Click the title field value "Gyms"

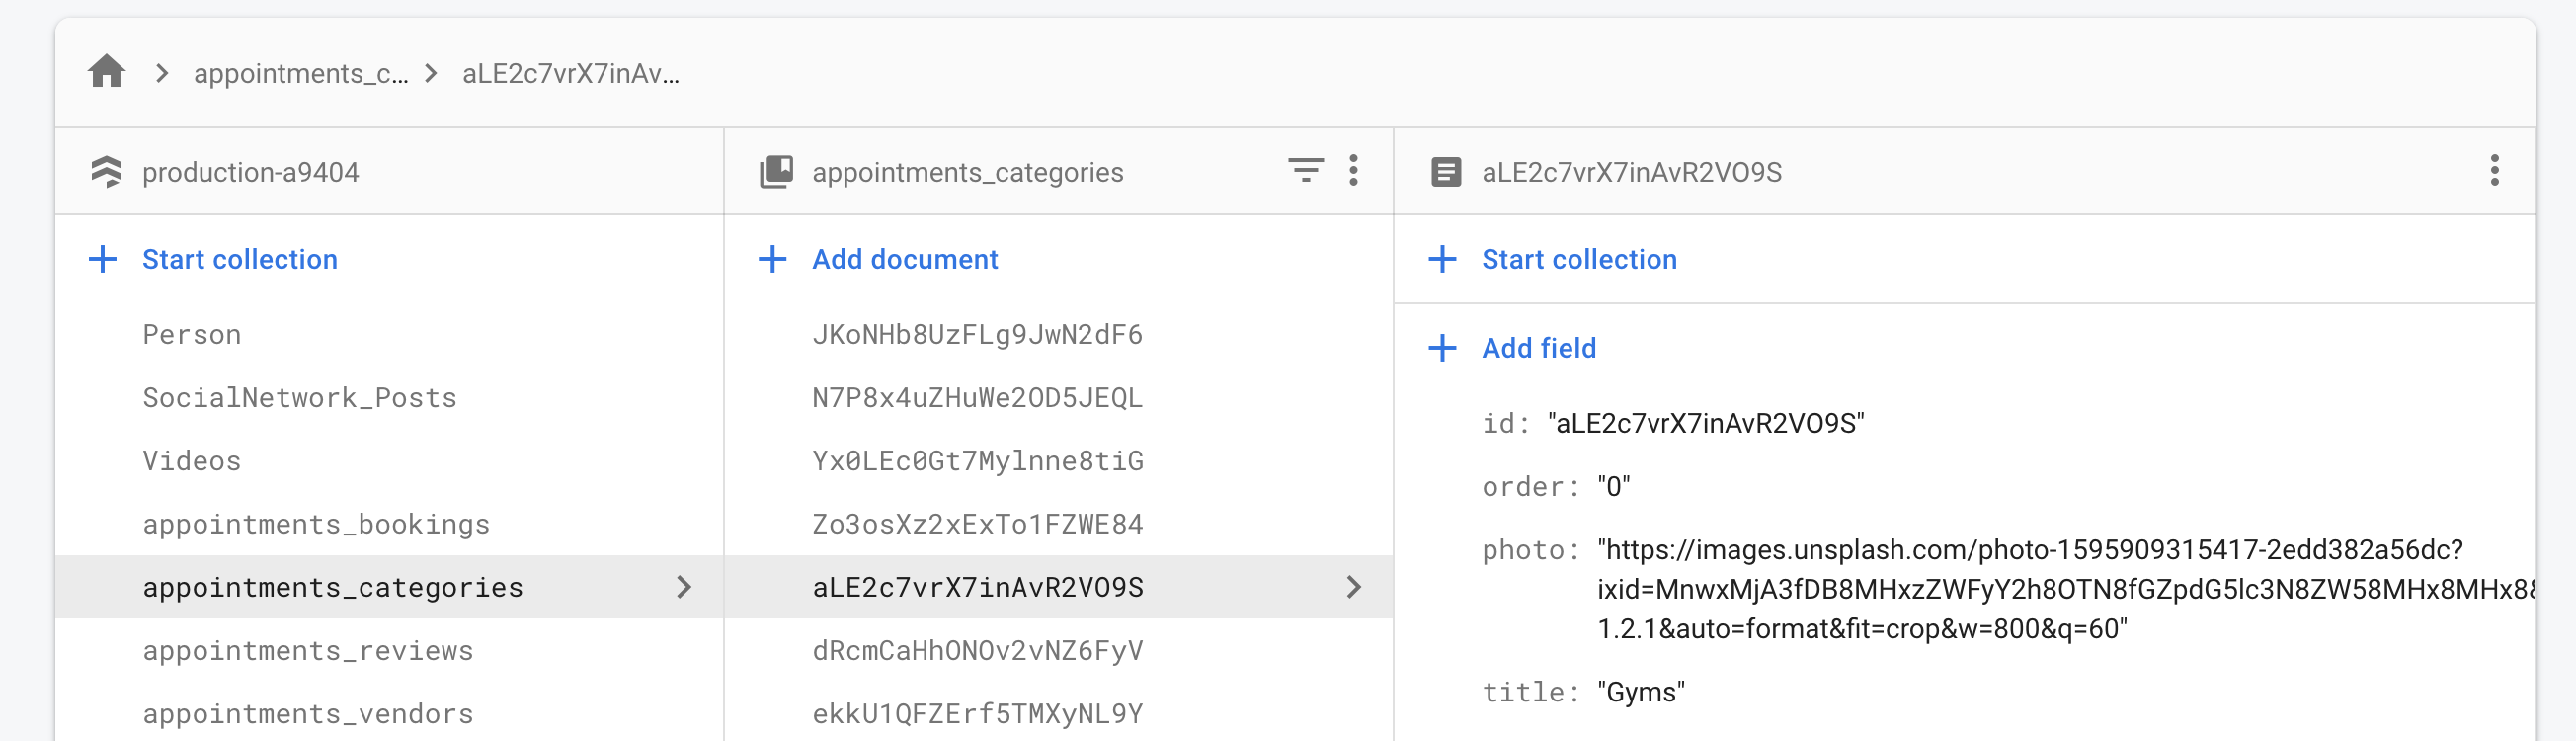click(1640, 692)
